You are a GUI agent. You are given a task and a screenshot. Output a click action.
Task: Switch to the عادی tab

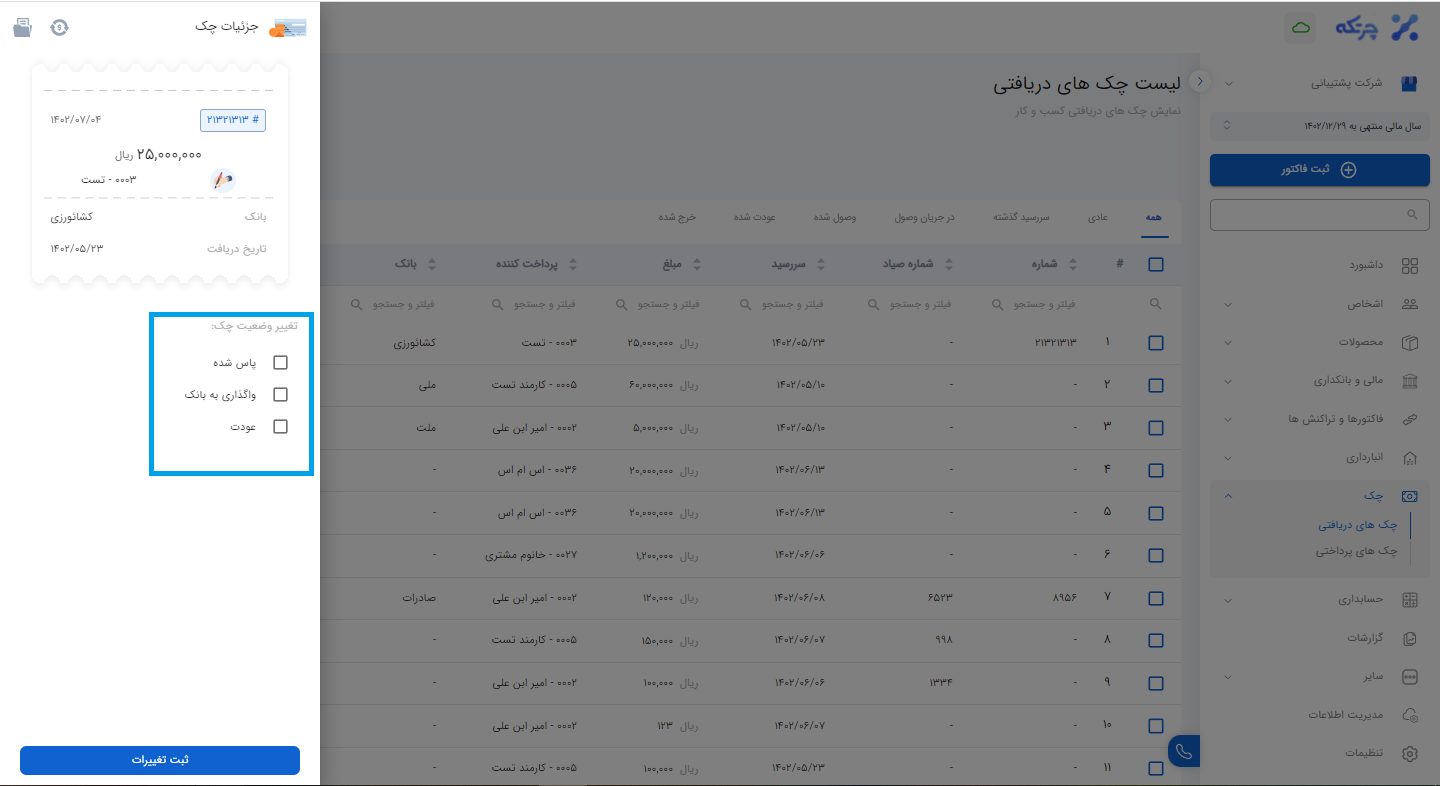1097,217
